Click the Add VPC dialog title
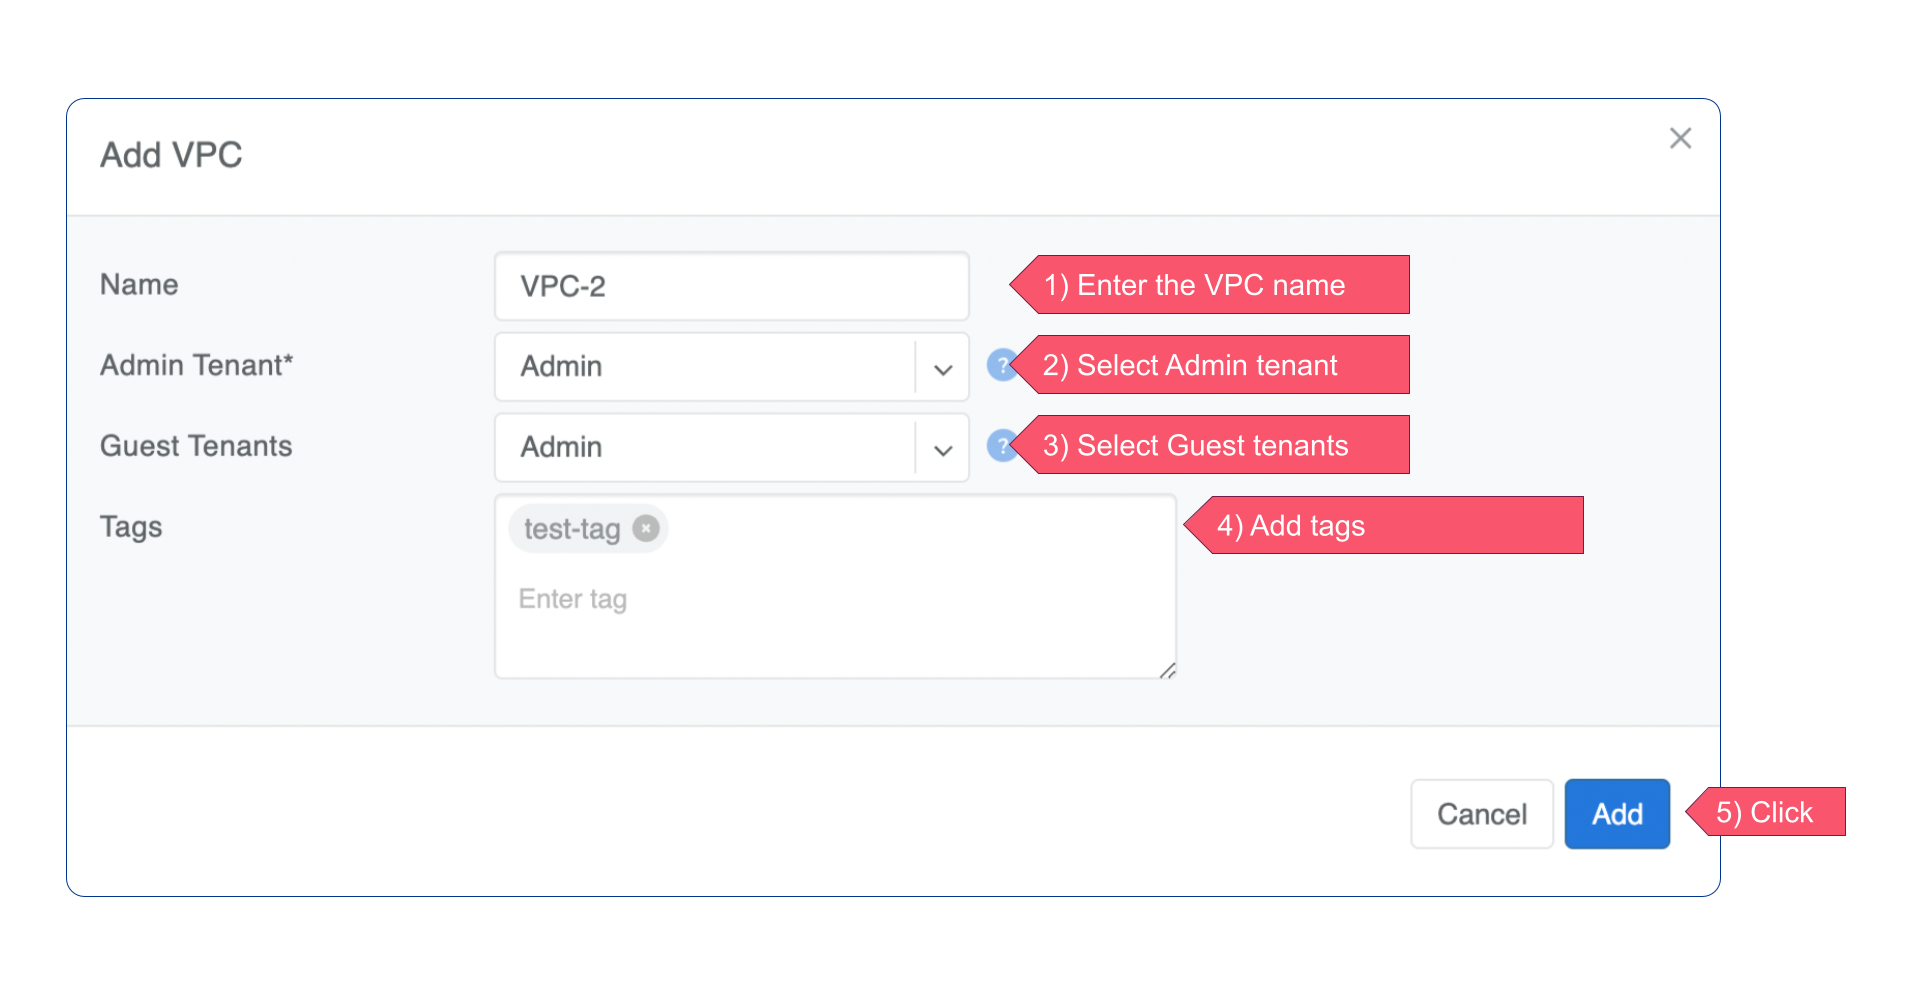 click(x=171, y=155)
